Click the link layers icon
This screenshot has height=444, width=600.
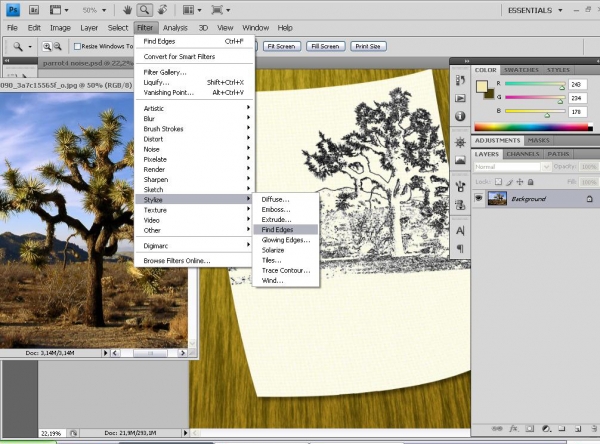497,429
